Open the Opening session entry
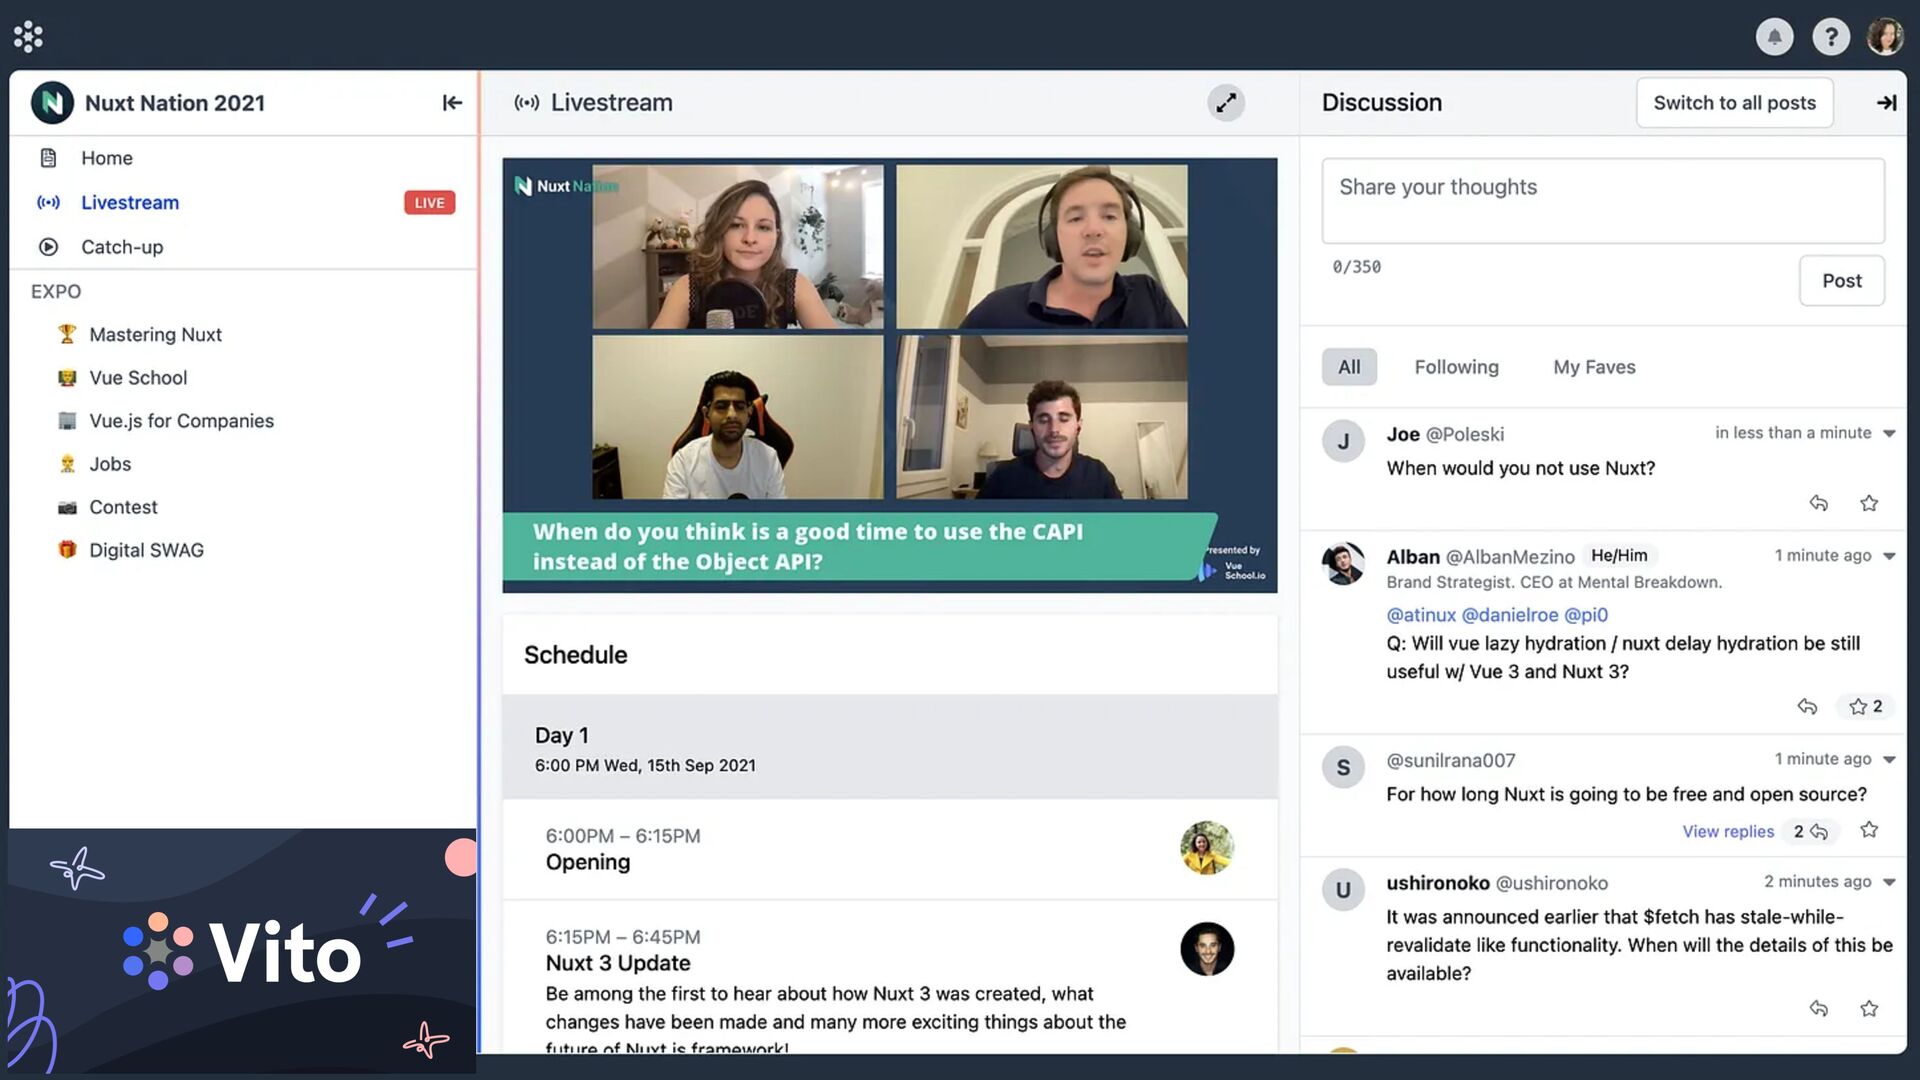1920x1080 pixels. point(890,849)
